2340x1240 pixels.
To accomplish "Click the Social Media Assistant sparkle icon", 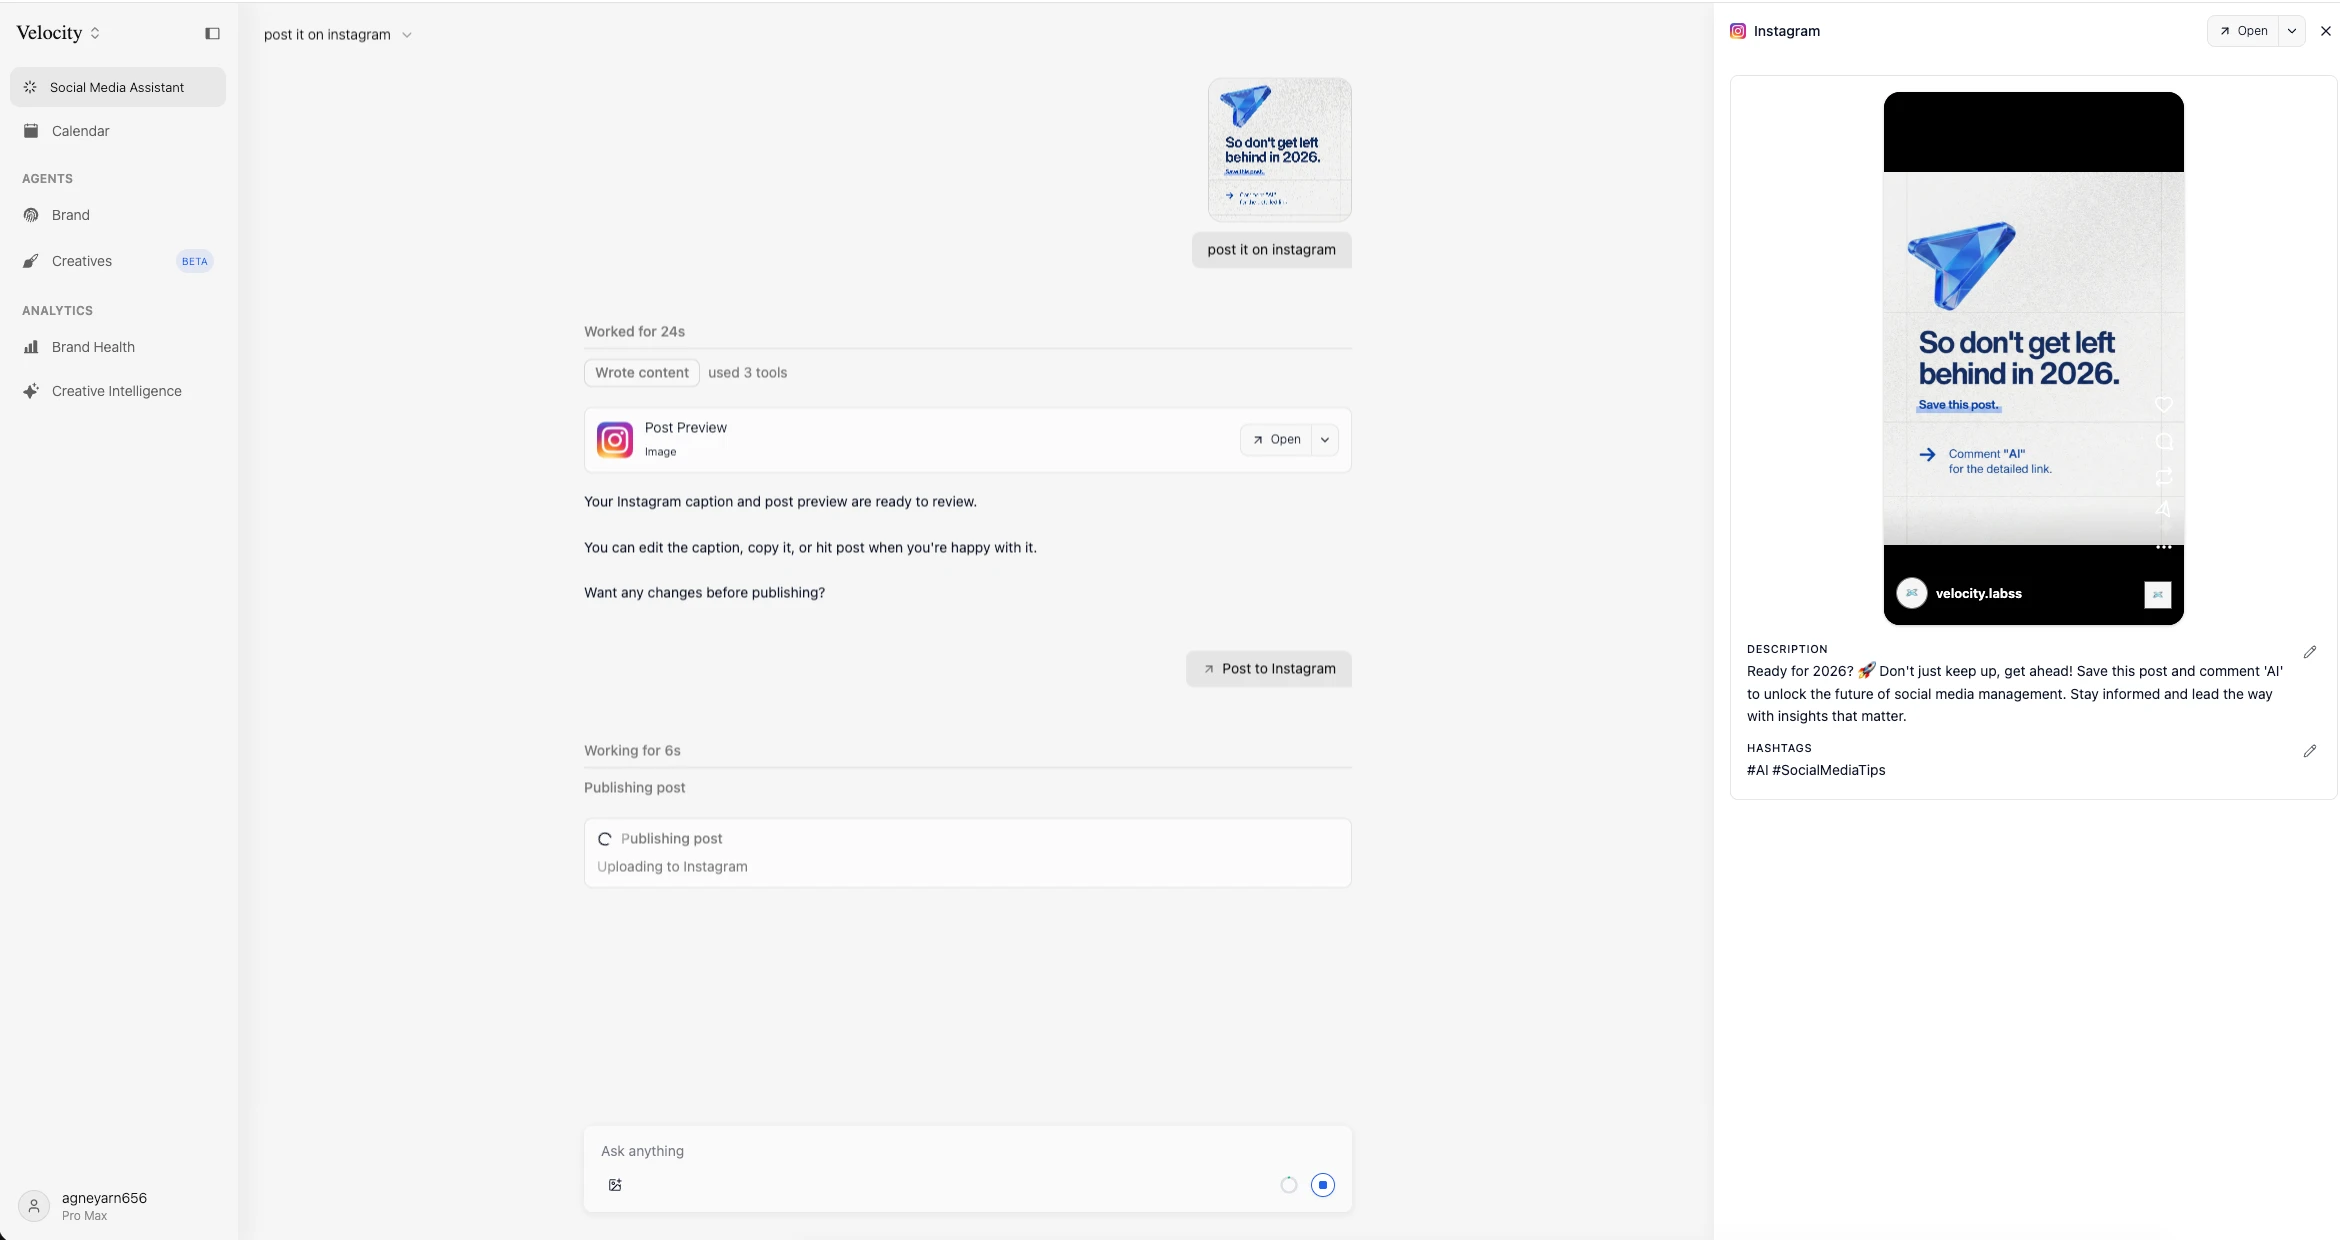I will [x=30, y=87].
